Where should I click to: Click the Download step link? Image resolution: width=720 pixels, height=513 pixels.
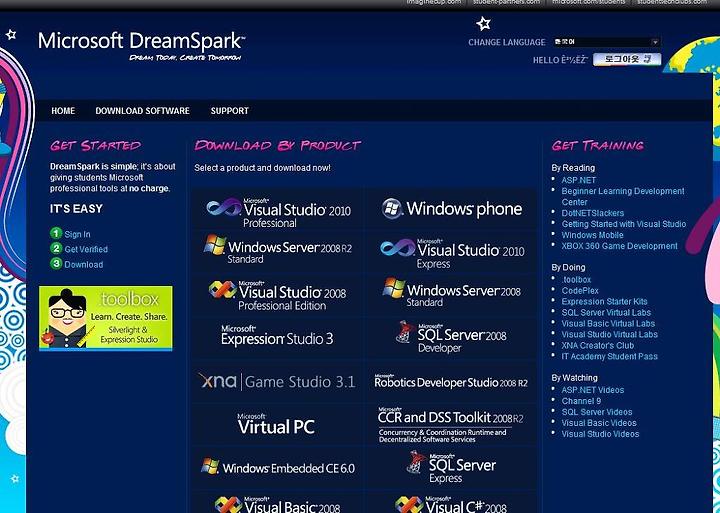[x=84, y=265]
